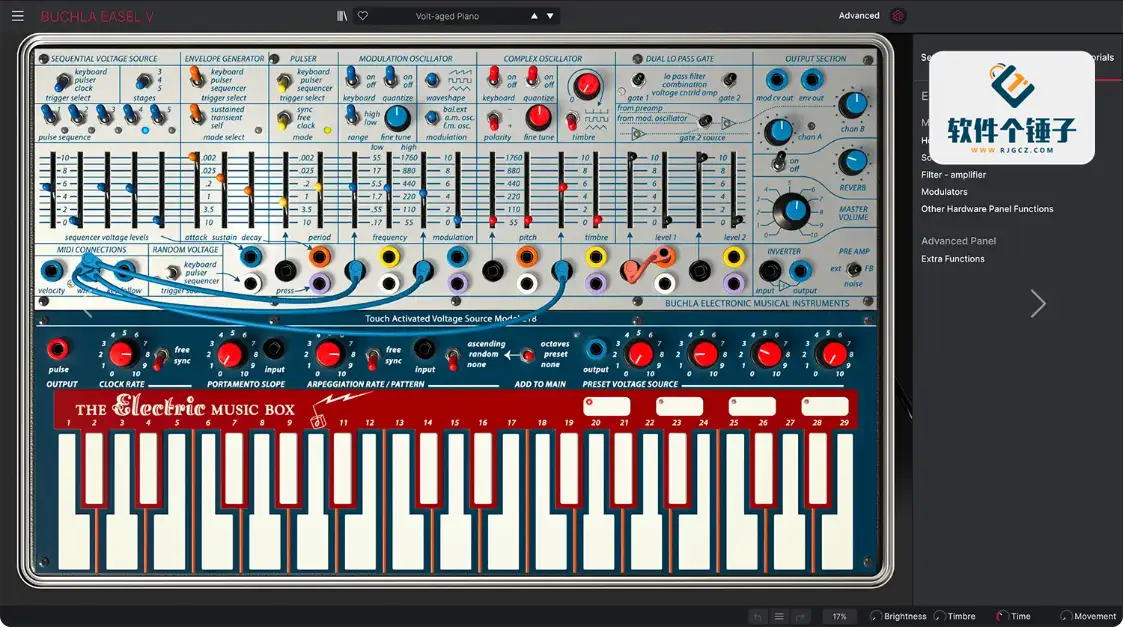Image resolution: width=1124 pixels, height=628 pixels.
Task: Open the hamburger menu top left
Action: pos(17,15)
